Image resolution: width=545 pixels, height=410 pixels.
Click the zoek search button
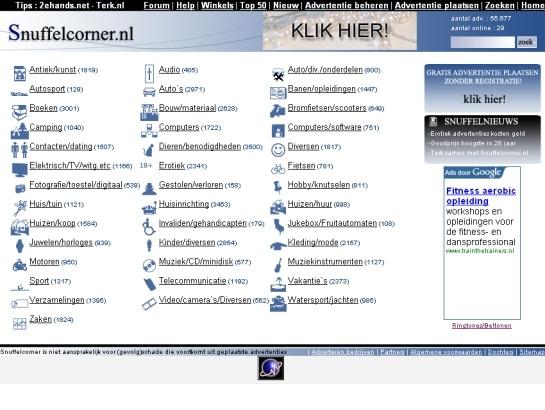pyautogui.click(x=526, y=42)
